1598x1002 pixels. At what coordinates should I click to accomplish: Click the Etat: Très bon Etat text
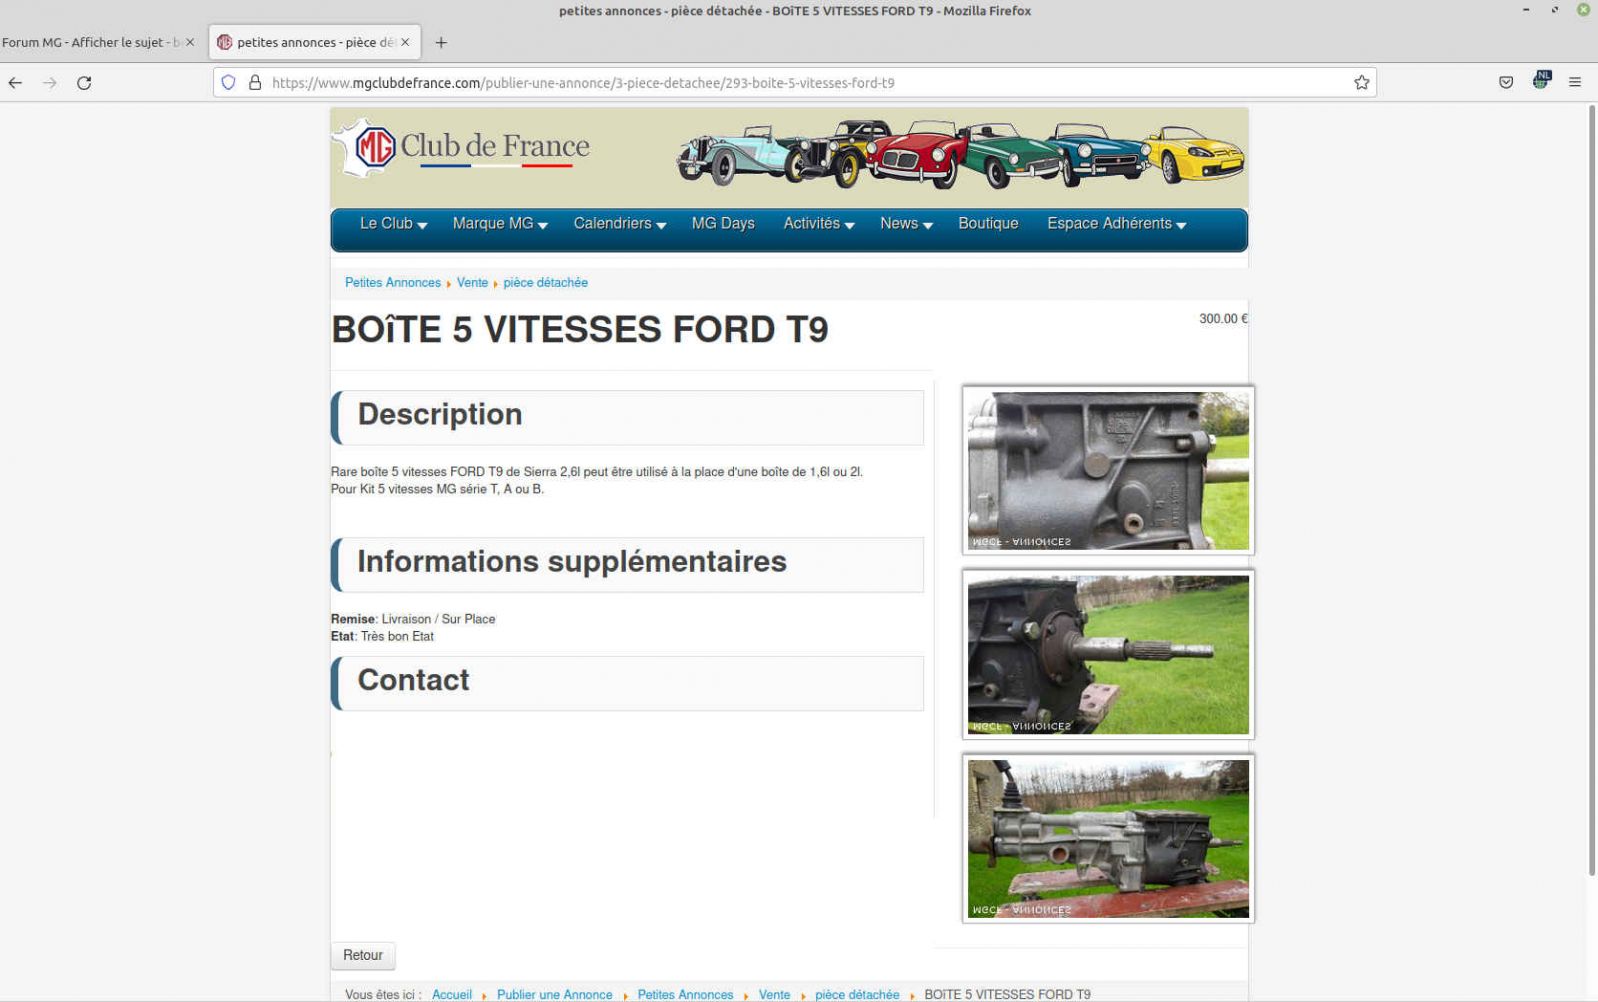click(382, 637)
